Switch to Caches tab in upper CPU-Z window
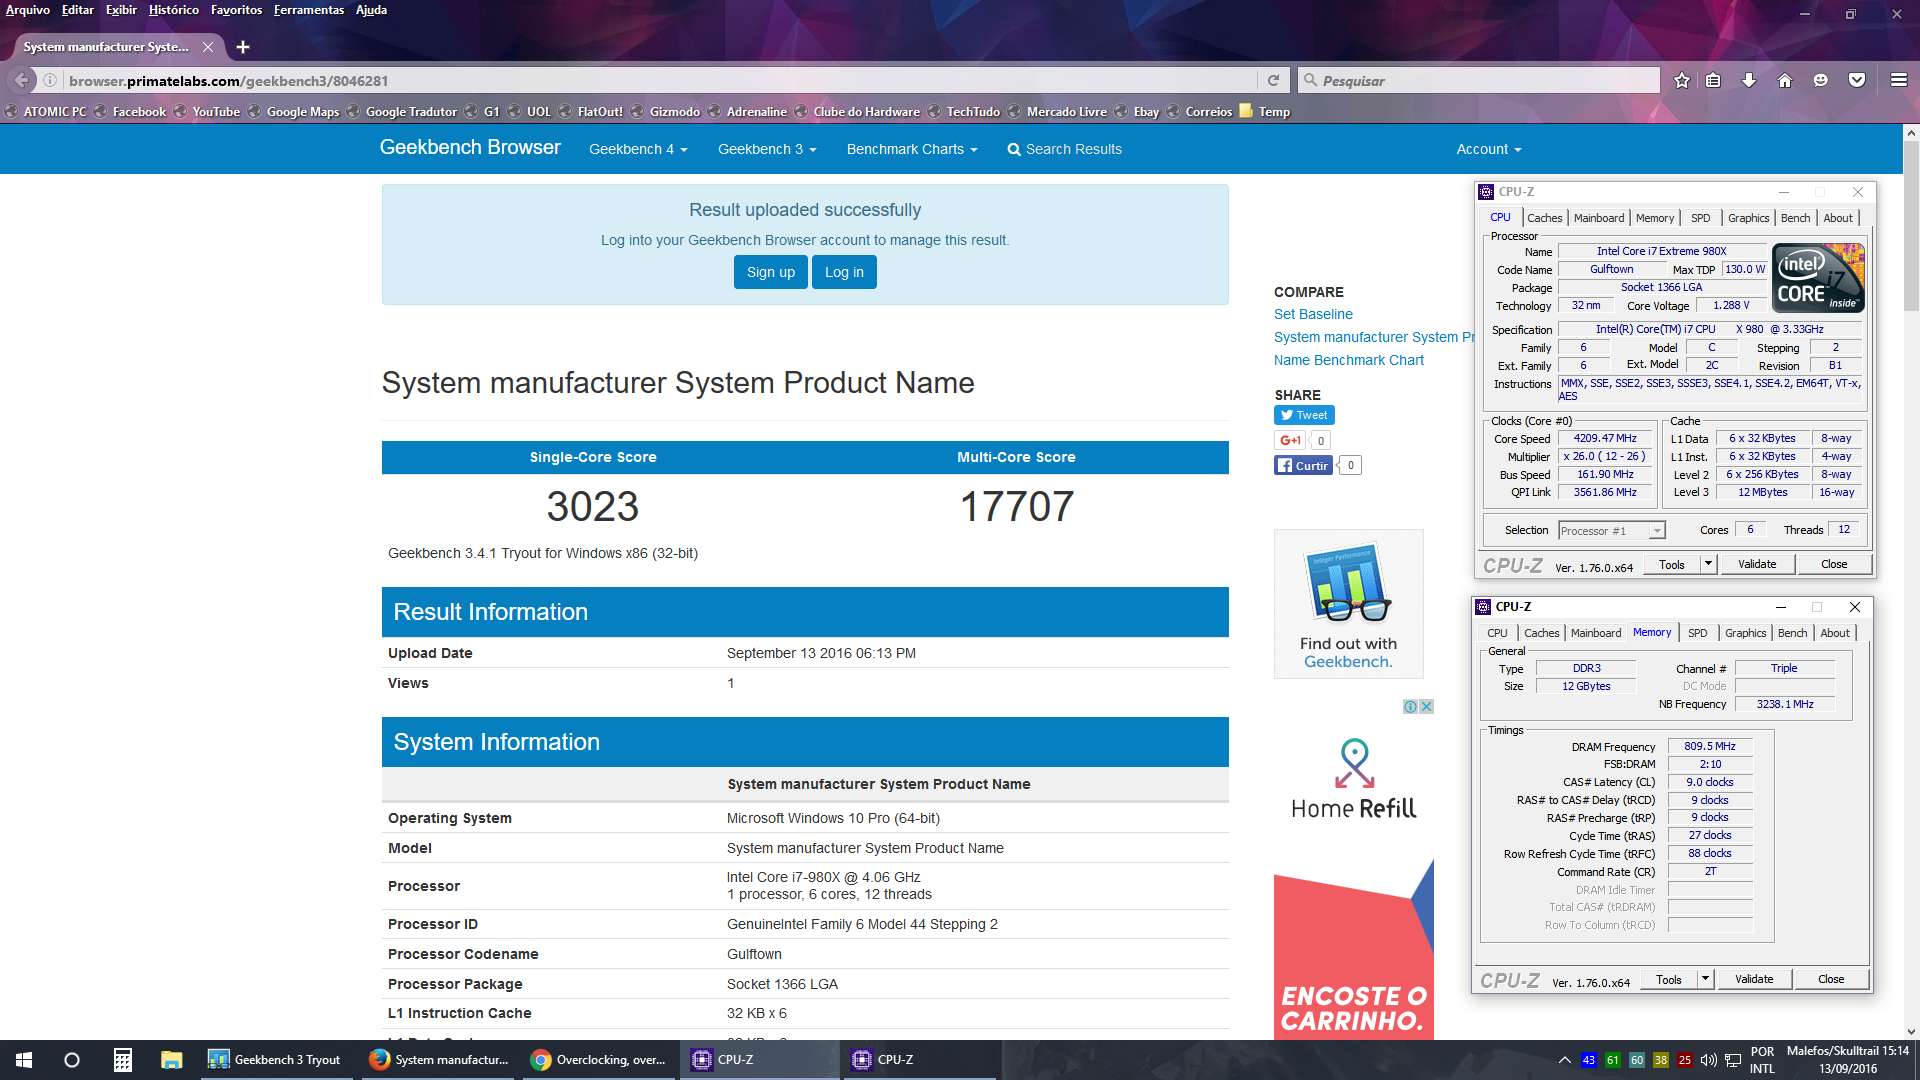Image resolution: width=1920 pixels, height=1080 pixels. click(x=1544, y=218)
